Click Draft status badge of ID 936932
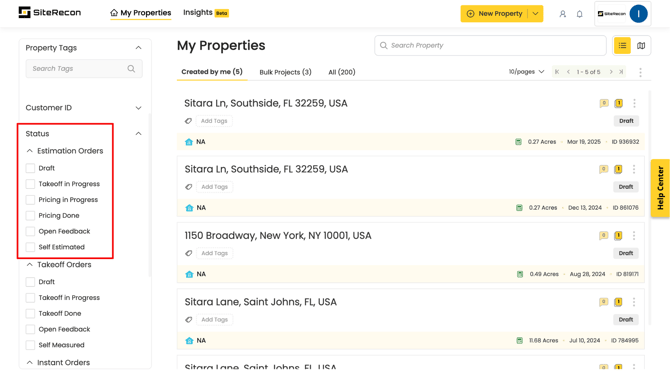The image size is (670, 377). 626,121
